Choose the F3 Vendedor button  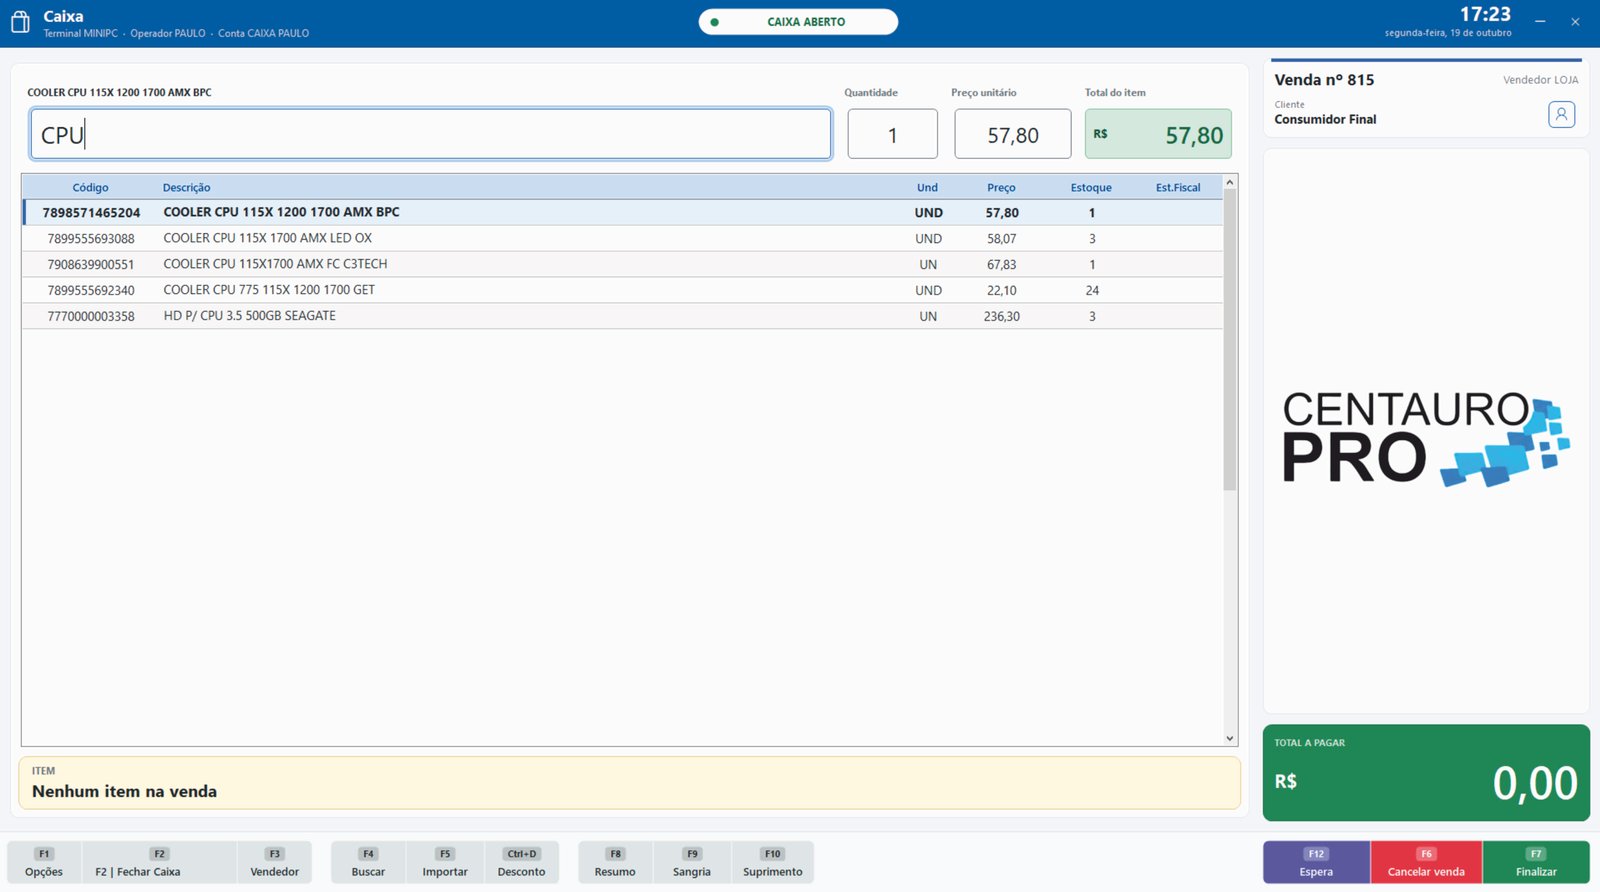pos(275,862)
